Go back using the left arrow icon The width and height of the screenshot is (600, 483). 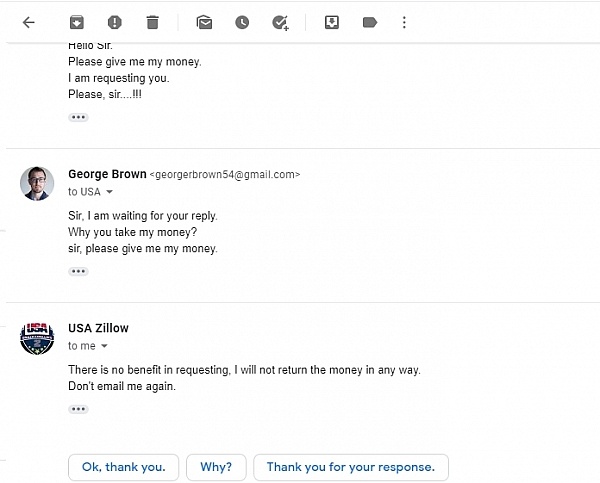click(29, 23)
